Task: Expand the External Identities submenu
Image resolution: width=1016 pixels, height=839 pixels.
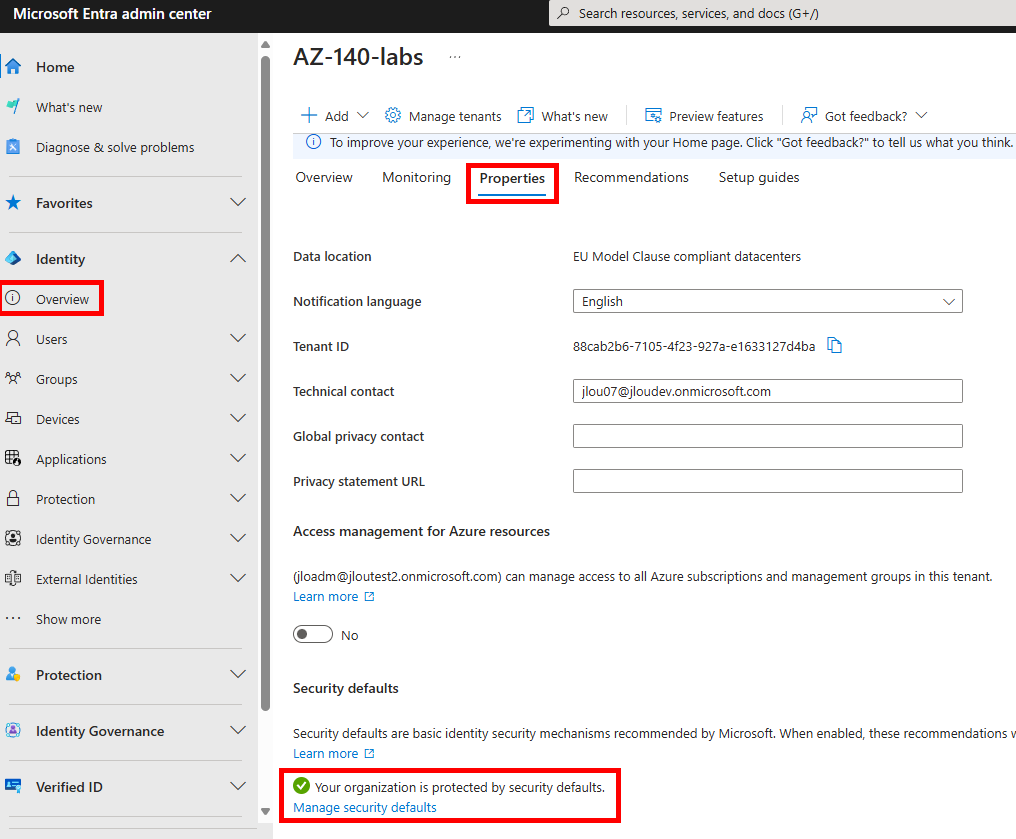Action: [x=238, y=579]
